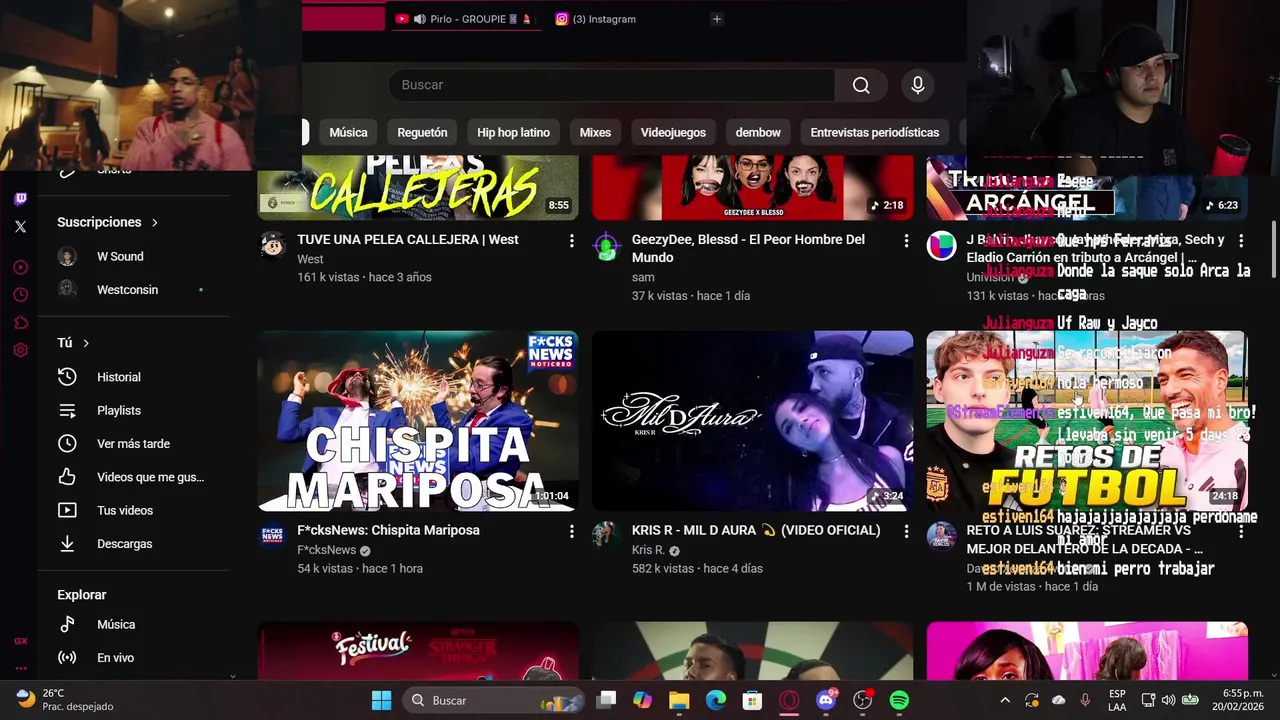Open title KRIS R - MIL D AURA
The height and width of the screenshot is (720, 1280).
click(x=756, y=530)
